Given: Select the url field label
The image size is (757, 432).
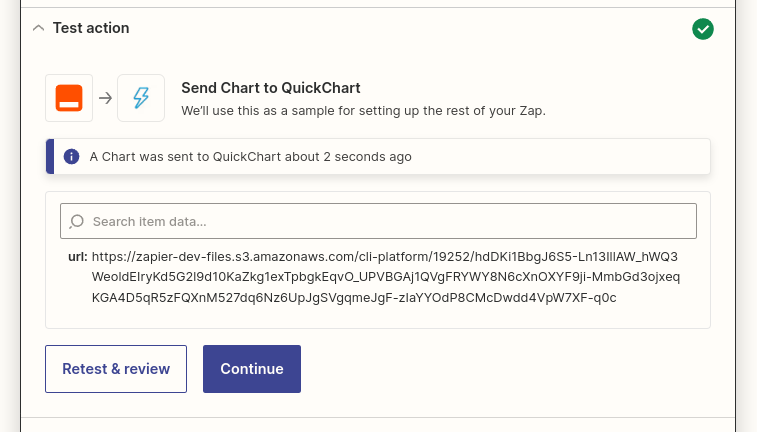Looking at the screenshot, I should 78,257.
